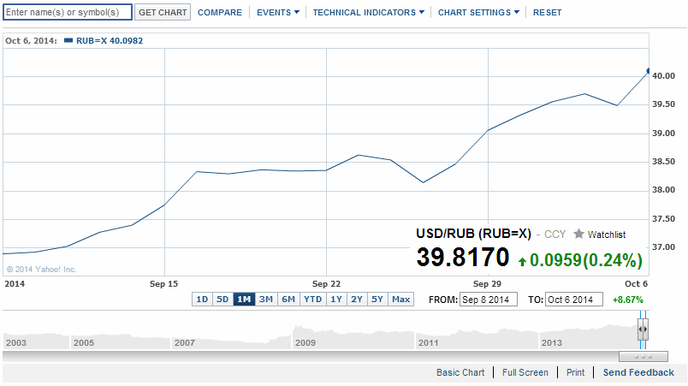Choose the Max range tab
Image resolution: width=688 pixels, height=386 pixels.
point(401,299)
